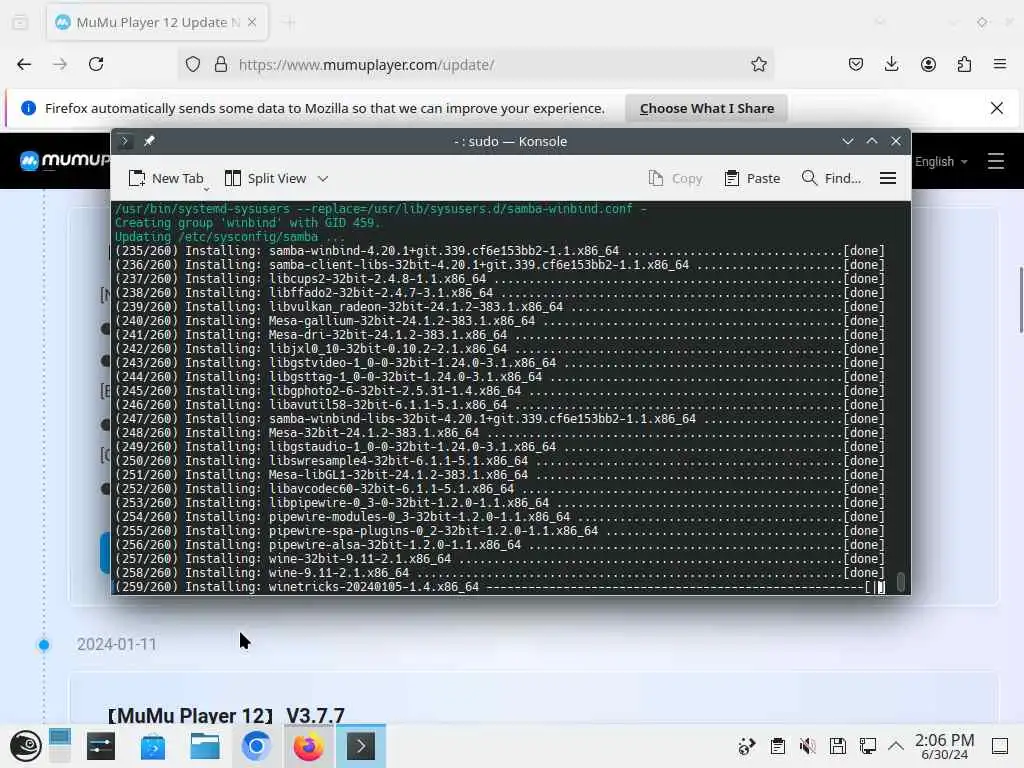Expand hidden system tray icons
The width and height of the screenshot is (1024, 768).
pyautogui.click(x=896, y=746)
